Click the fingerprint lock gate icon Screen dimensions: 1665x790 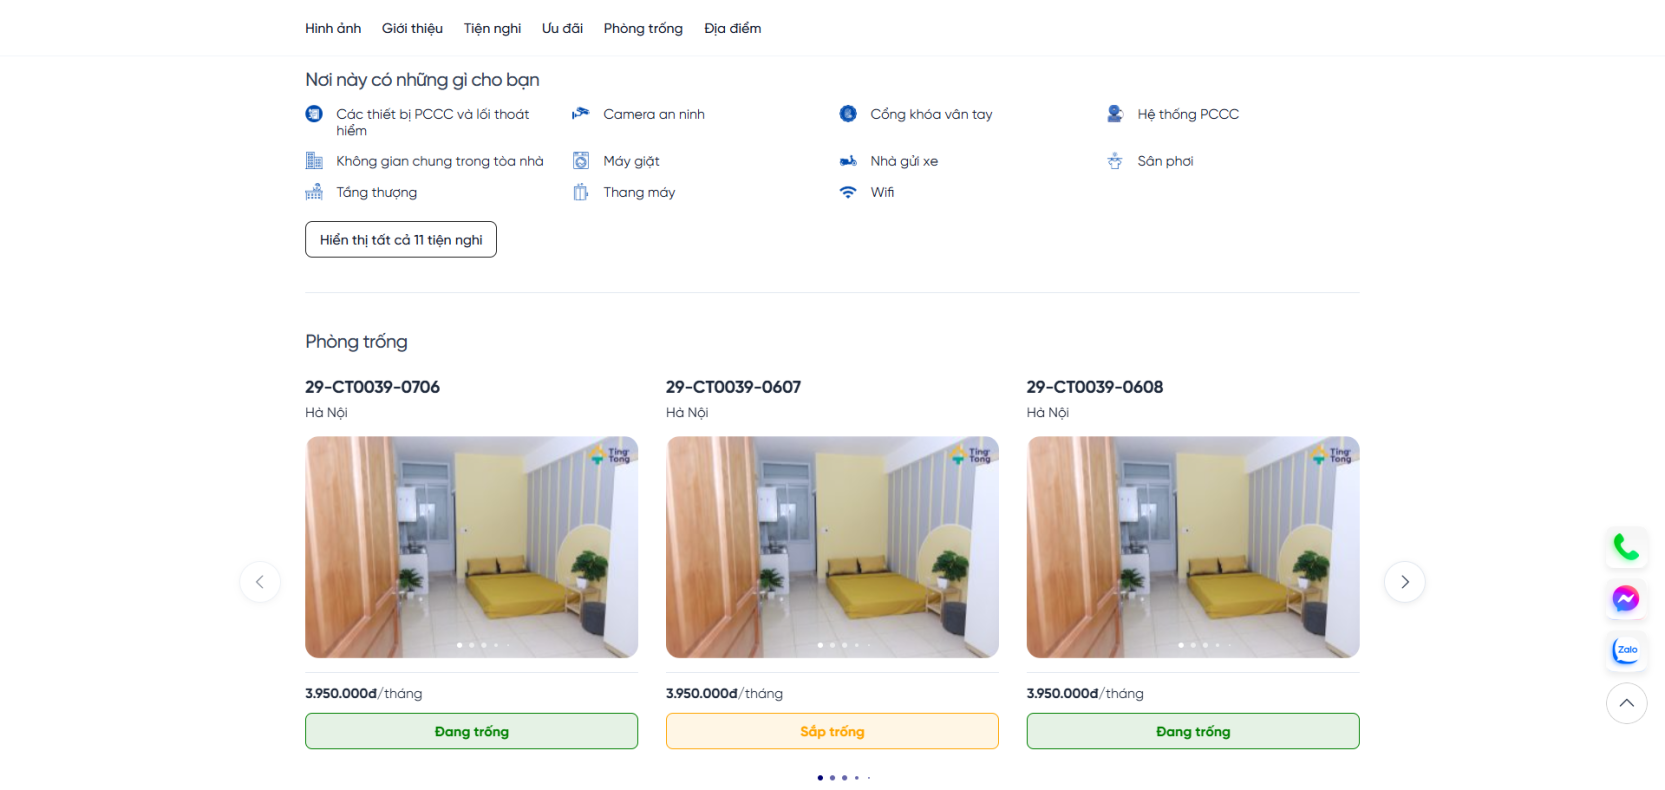click(x=848, y=114)
